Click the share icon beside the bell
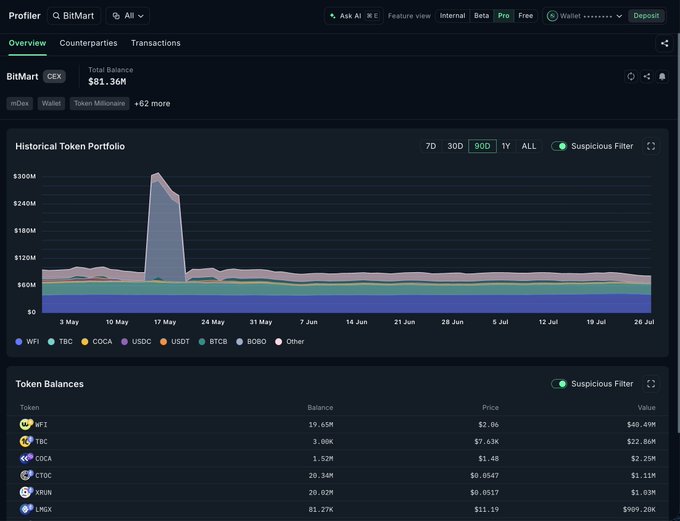Image resolution: width=680 pixels, height=521 pixels. 647,76
